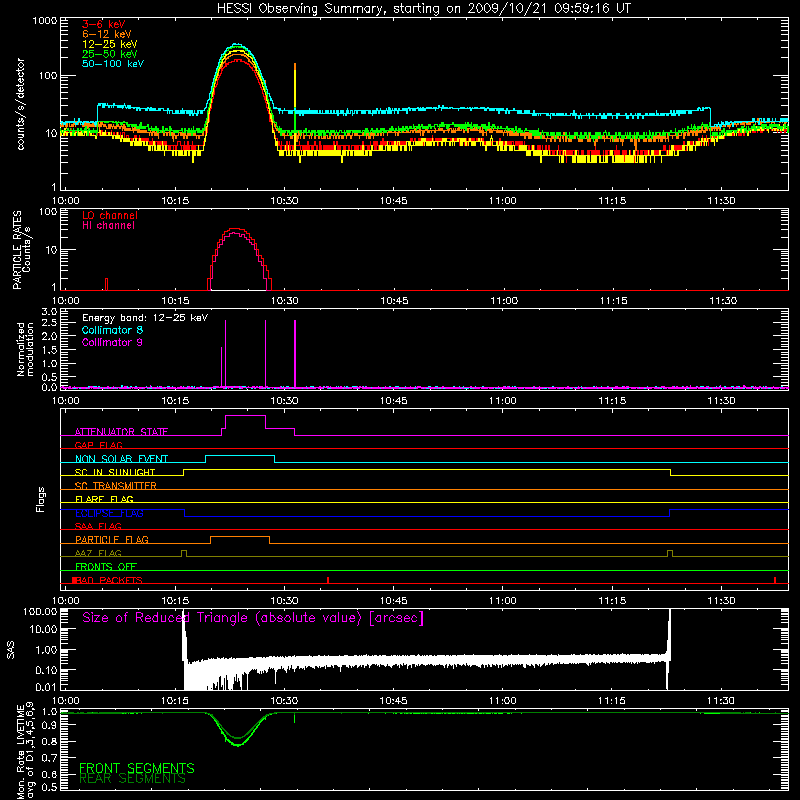The height and width of the screenshot is (800, 800).
Task: Click the "2.5" modulation tick value
Action: pos(49,323)
